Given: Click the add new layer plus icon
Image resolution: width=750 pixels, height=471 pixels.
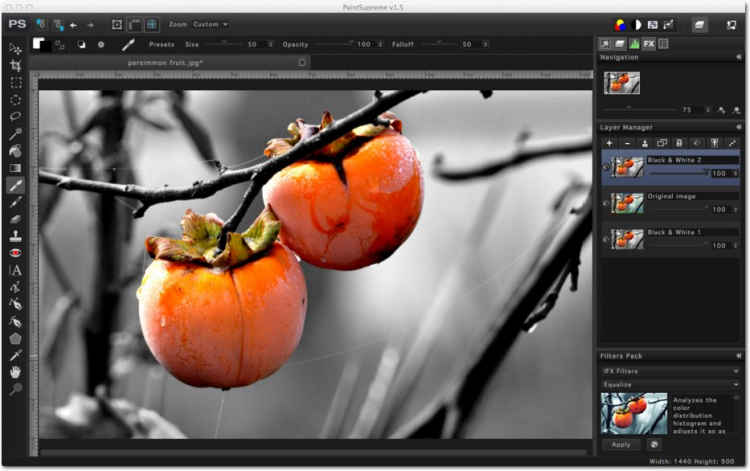Looking at the screenshot, I should pos(609,143).
